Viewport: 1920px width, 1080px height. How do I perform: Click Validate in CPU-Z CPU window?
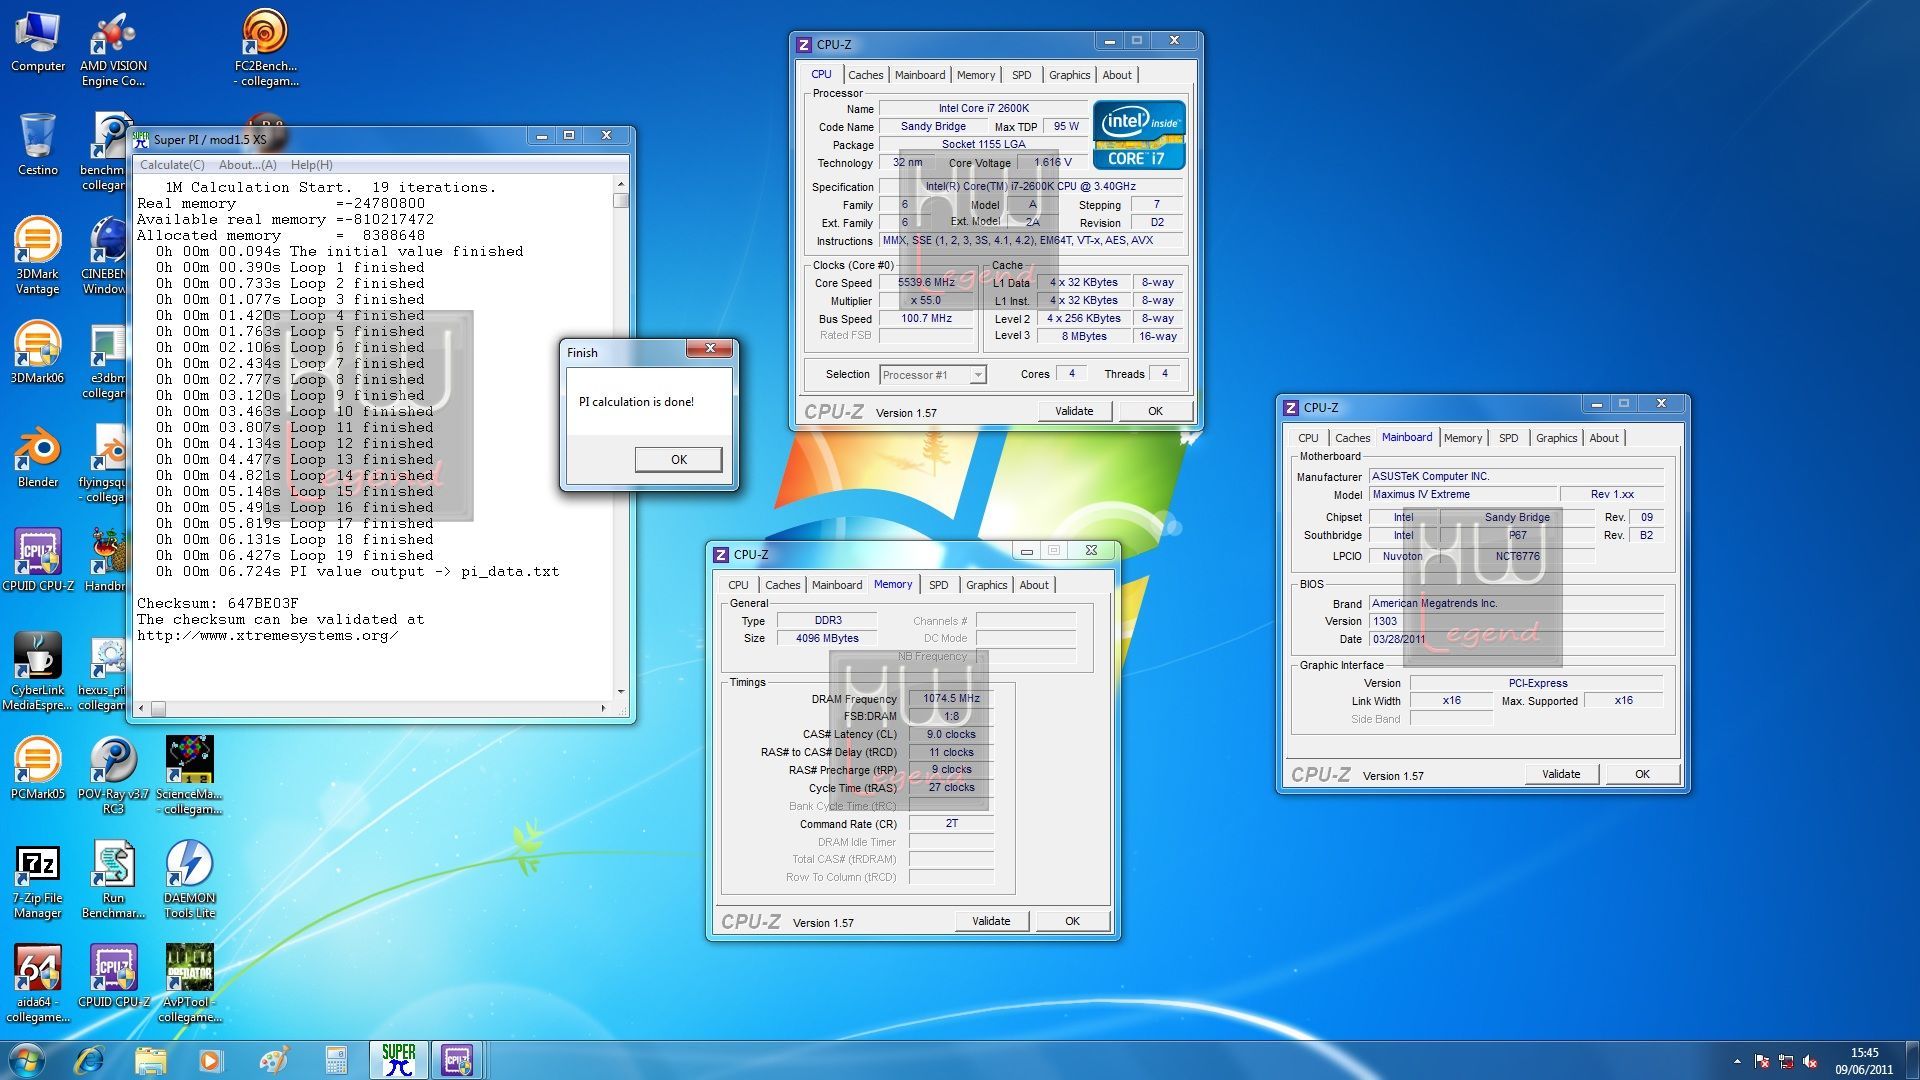(1074, 411)
